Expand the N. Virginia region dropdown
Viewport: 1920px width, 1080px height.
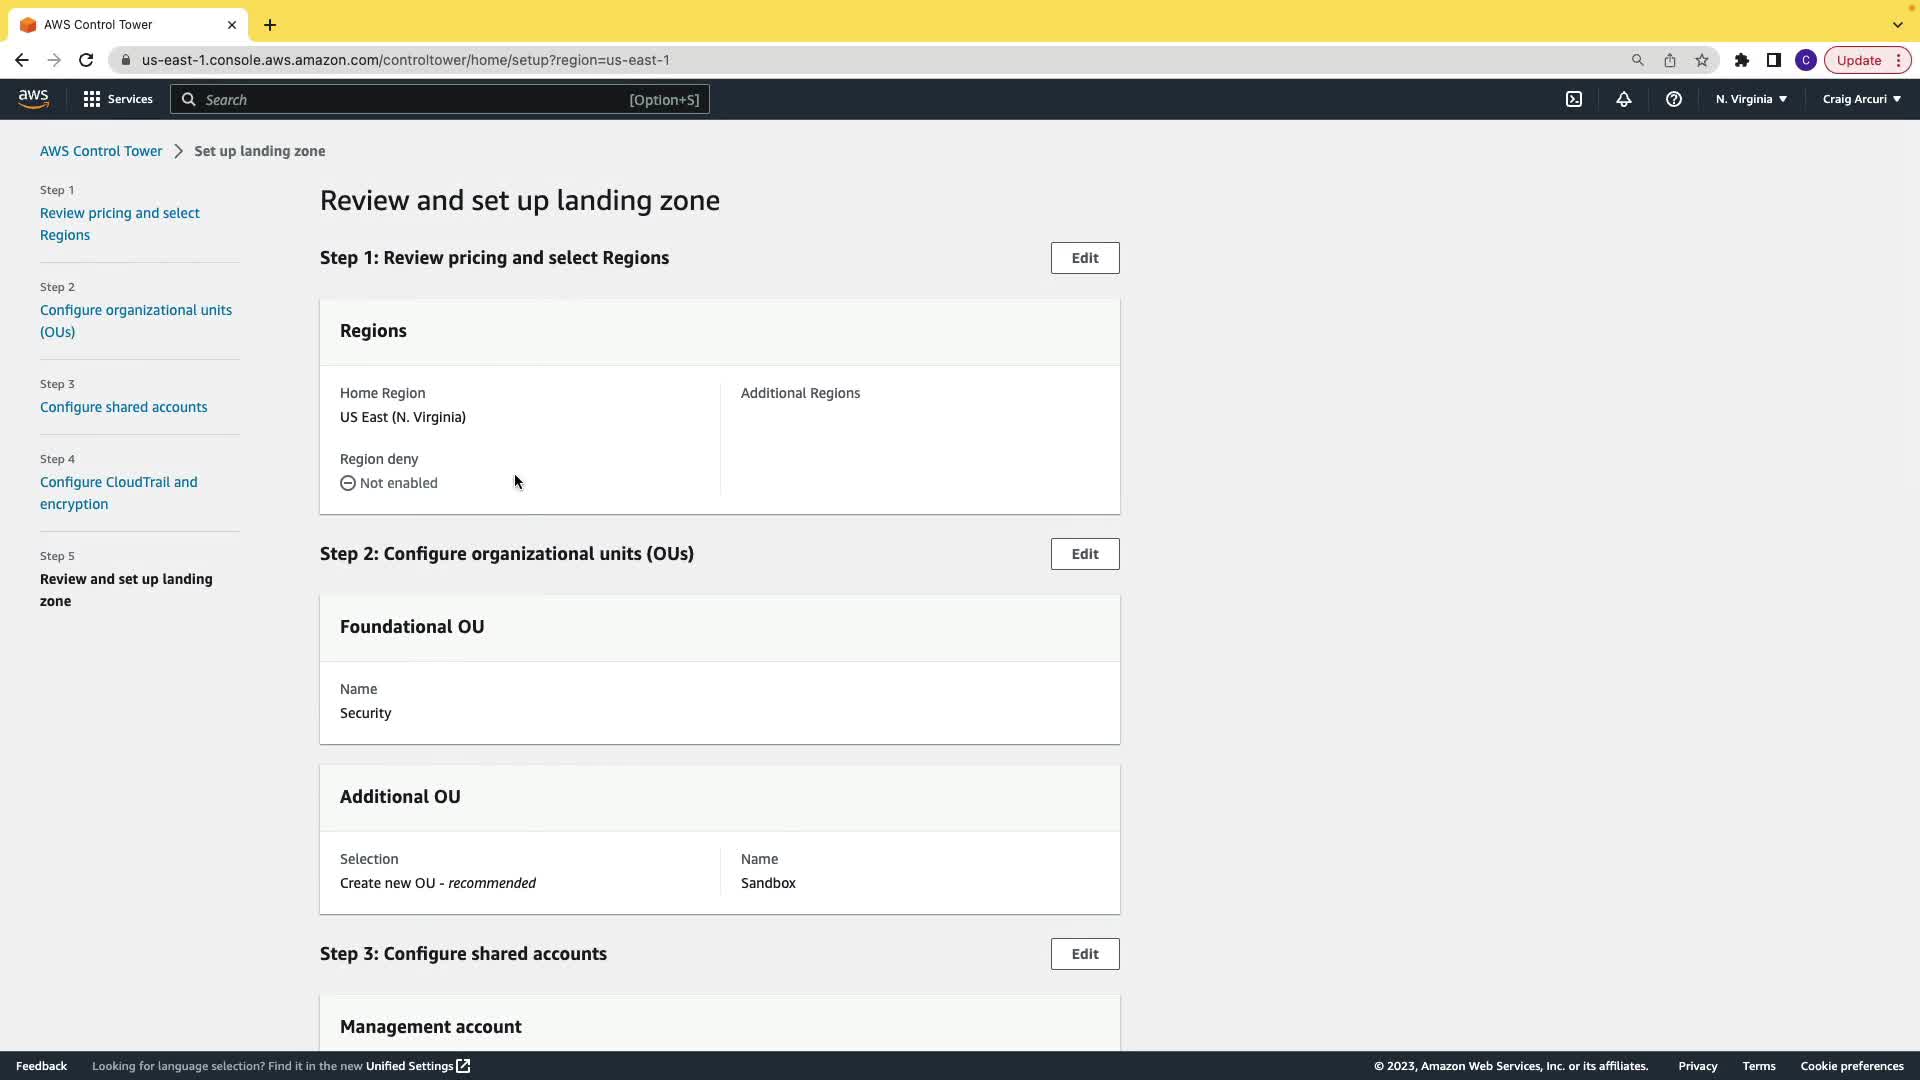[1751, 99]
